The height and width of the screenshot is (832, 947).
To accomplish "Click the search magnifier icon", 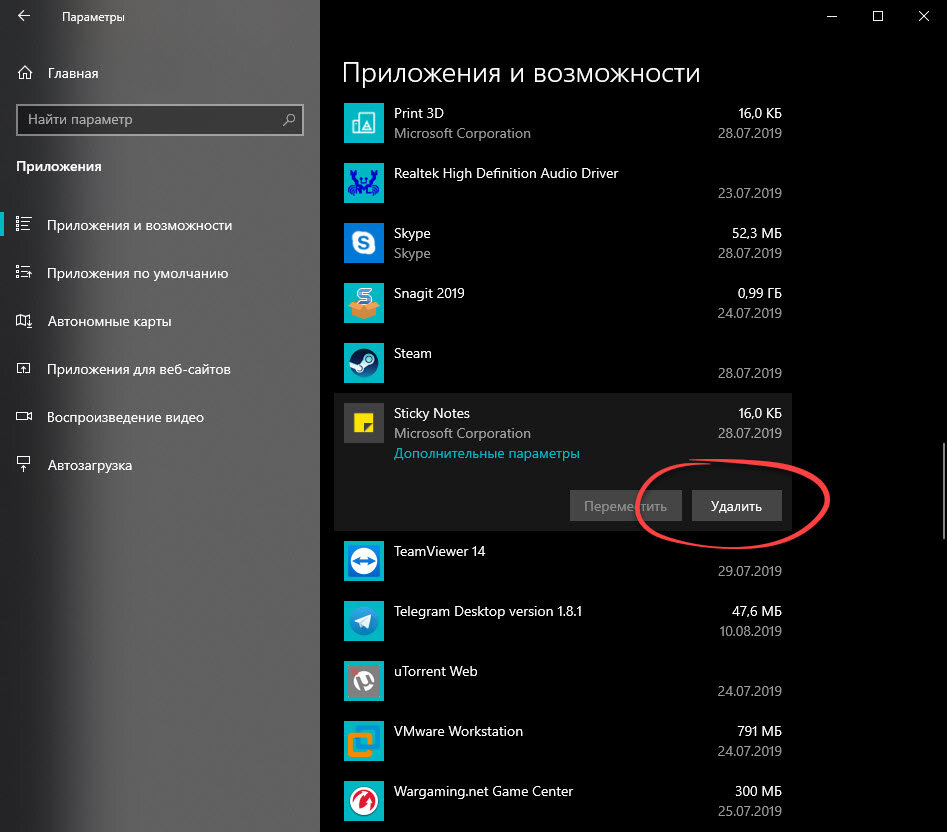I will [x=289, y=120].
